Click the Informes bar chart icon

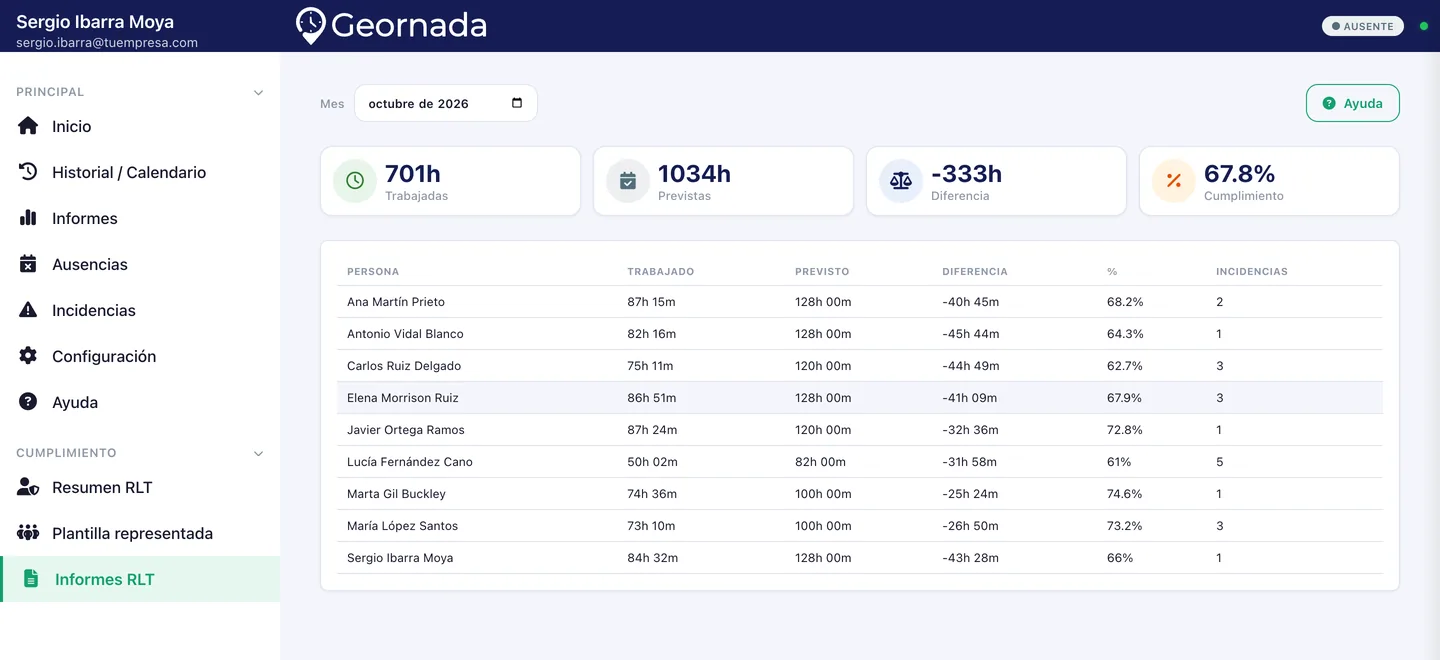28,218
